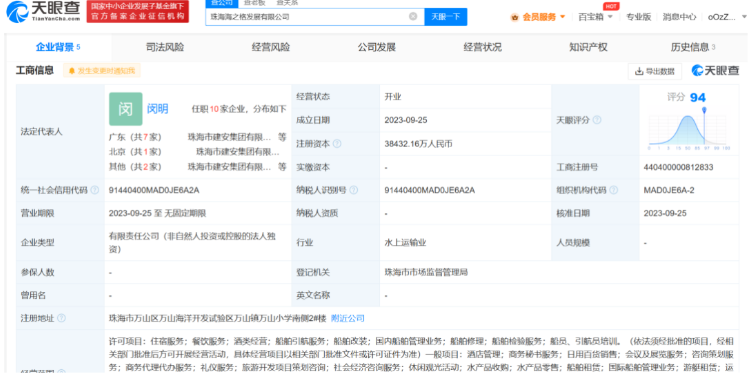The width and height of the screenshot is (753, 383).
Task: Click the 天眼一下 search button
Action: [446, 17]
